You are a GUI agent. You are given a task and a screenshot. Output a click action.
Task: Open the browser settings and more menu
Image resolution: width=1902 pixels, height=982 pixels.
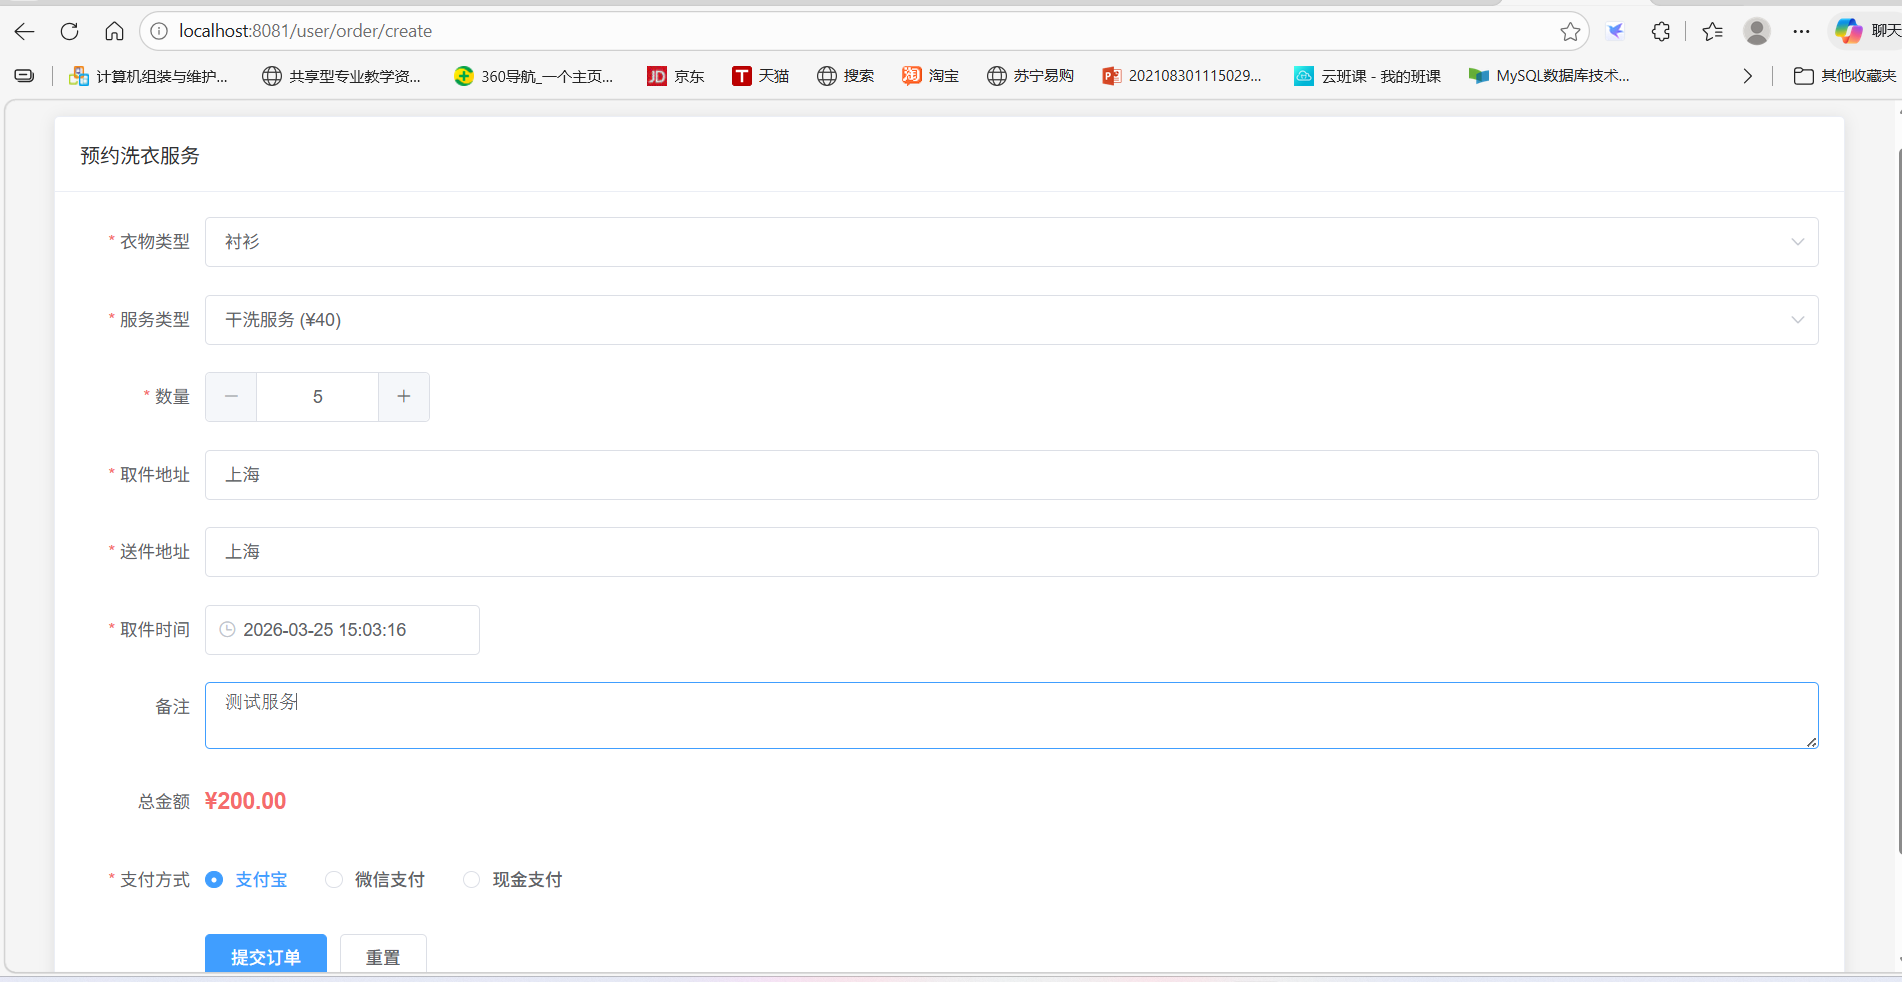coord(1801,31)
